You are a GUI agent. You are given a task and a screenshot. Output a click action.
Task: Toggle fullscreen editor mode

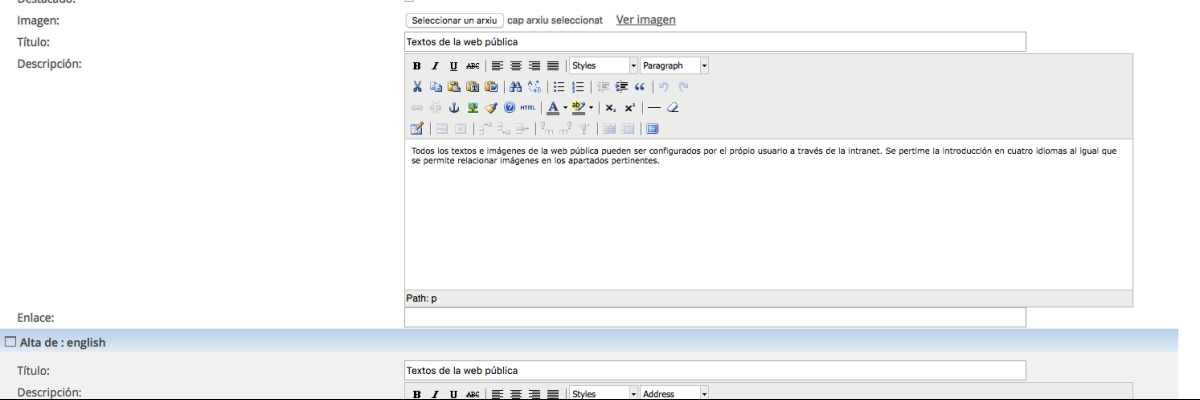coord(653,129)
